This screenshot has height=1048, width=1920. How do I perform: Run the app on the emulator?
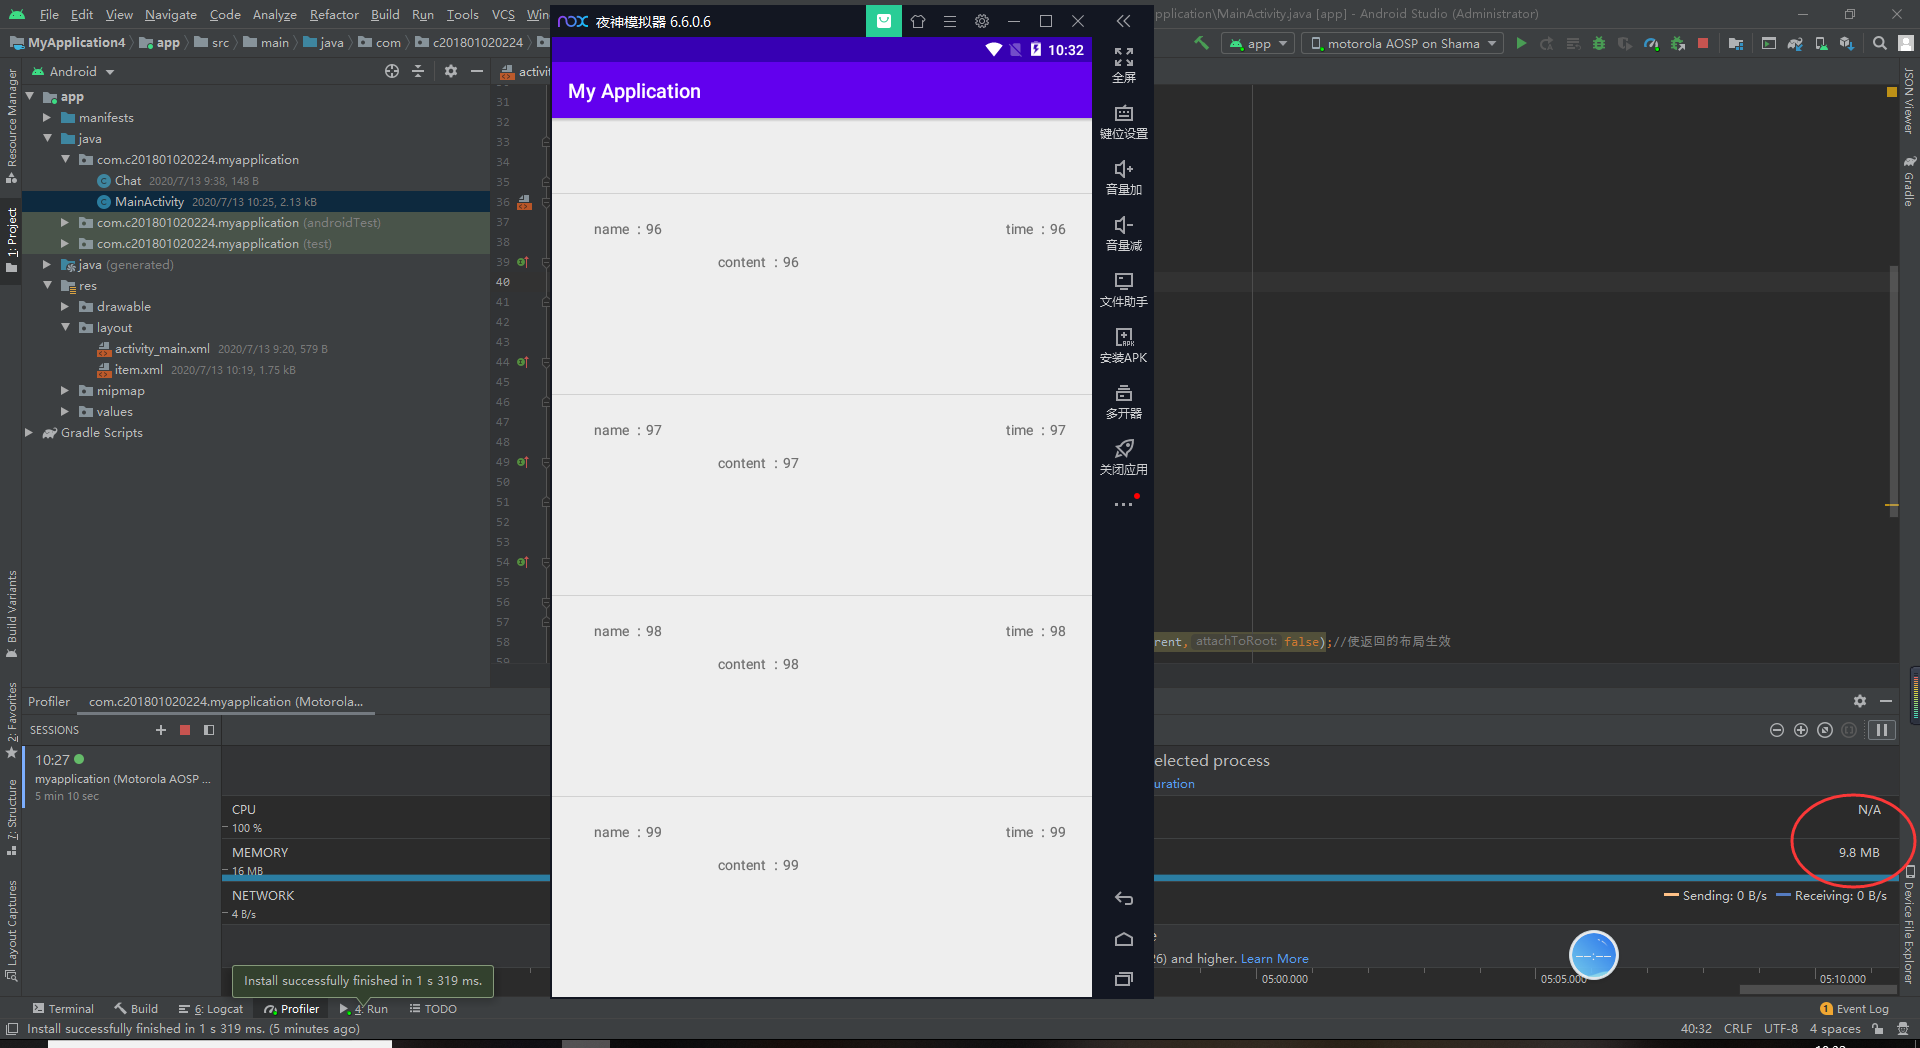click(x=1521, y=43)
